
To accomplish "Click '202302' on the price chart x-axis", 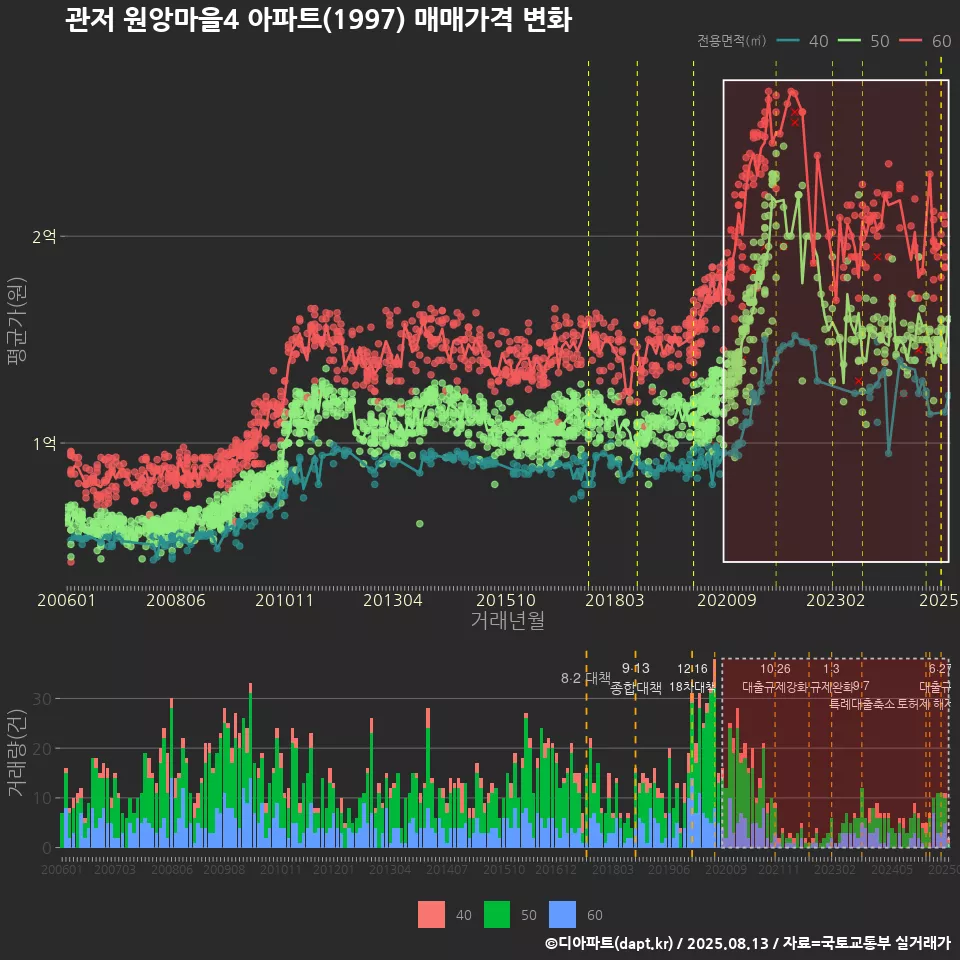I will coord(836,600).
